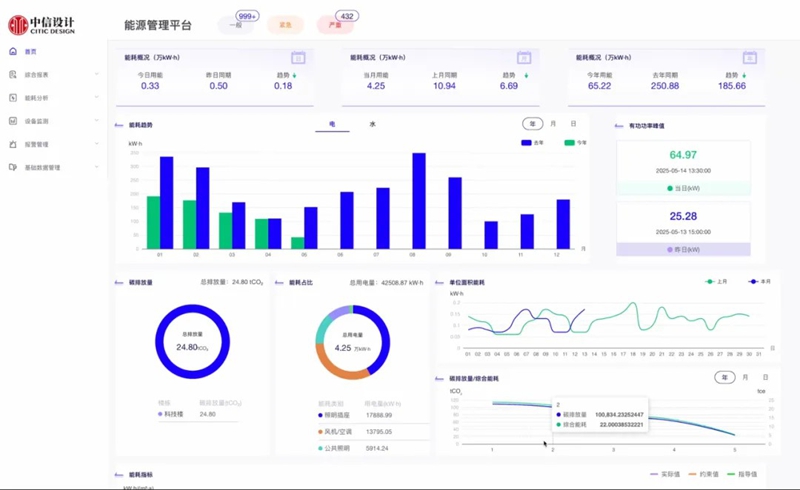Open the calendar icon on the yearly 能耗概况 card

click(x=749, y=58)
